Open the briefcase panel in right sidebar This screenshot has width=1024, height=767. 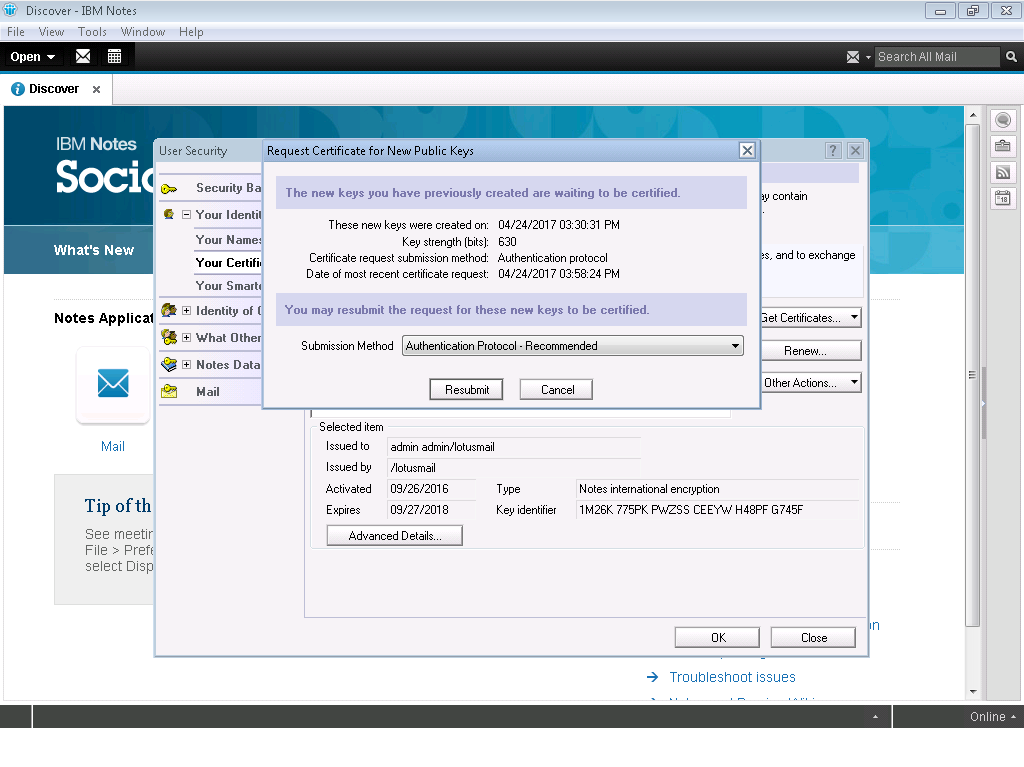point(1003,146)
